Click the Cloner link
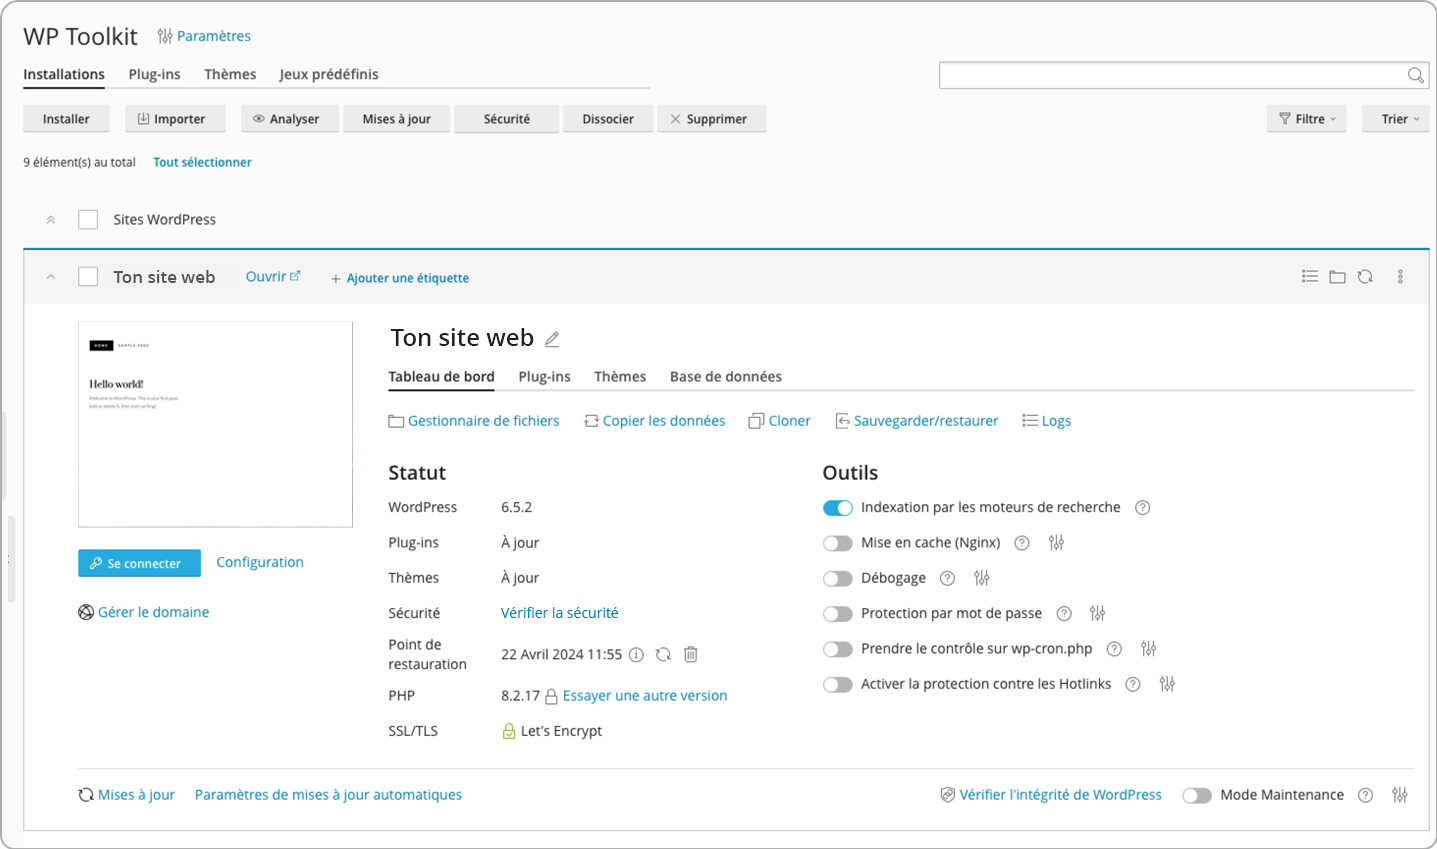Screen dimensions: 1437x849 (780, 421)
